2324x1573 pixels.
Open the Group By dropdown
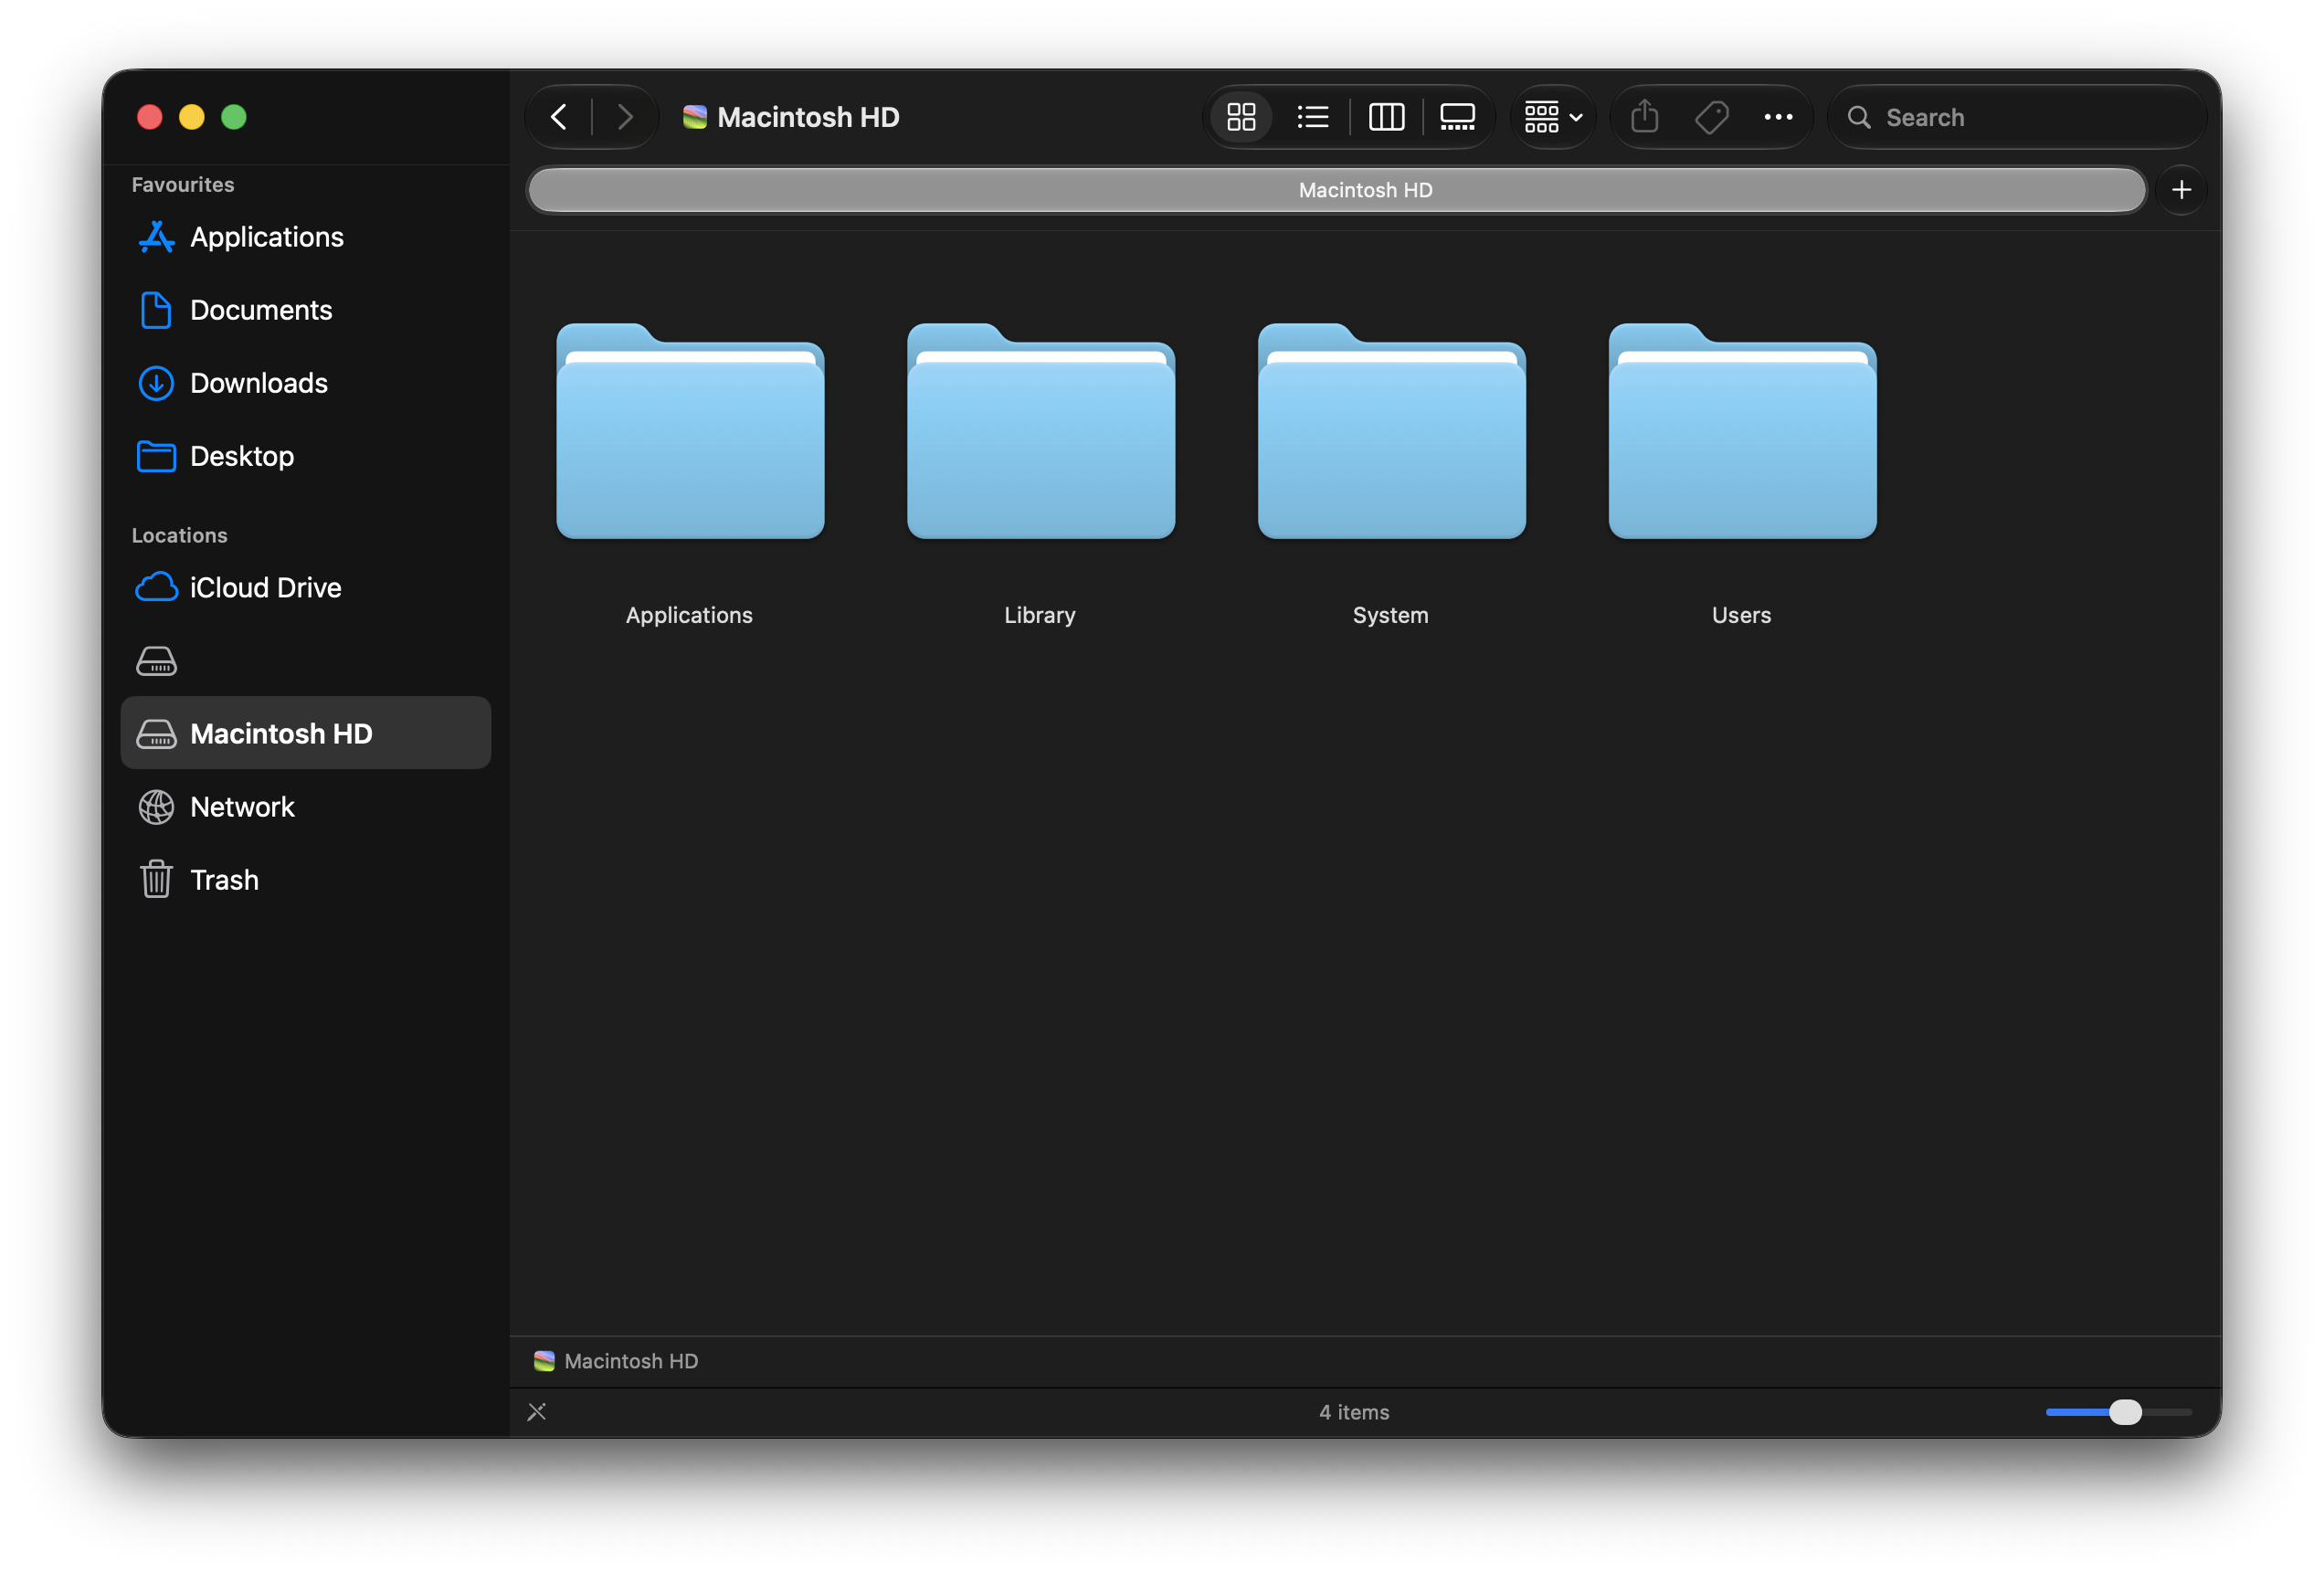point(1553,117)
